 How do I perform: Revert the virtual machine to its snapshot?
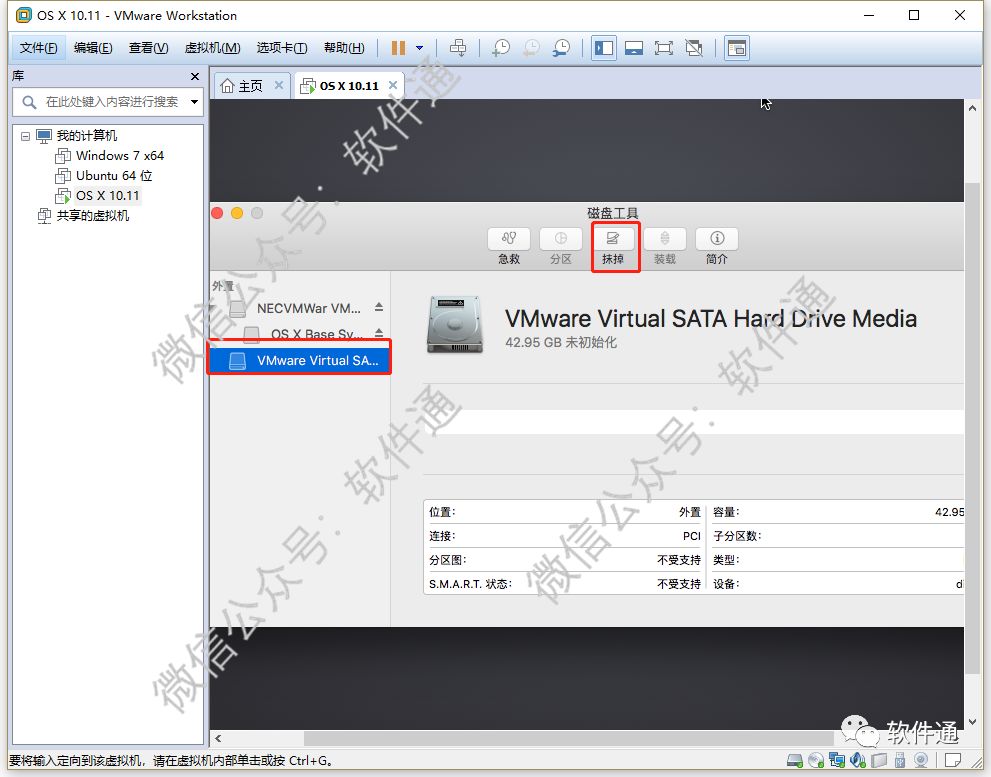(532, 48)
